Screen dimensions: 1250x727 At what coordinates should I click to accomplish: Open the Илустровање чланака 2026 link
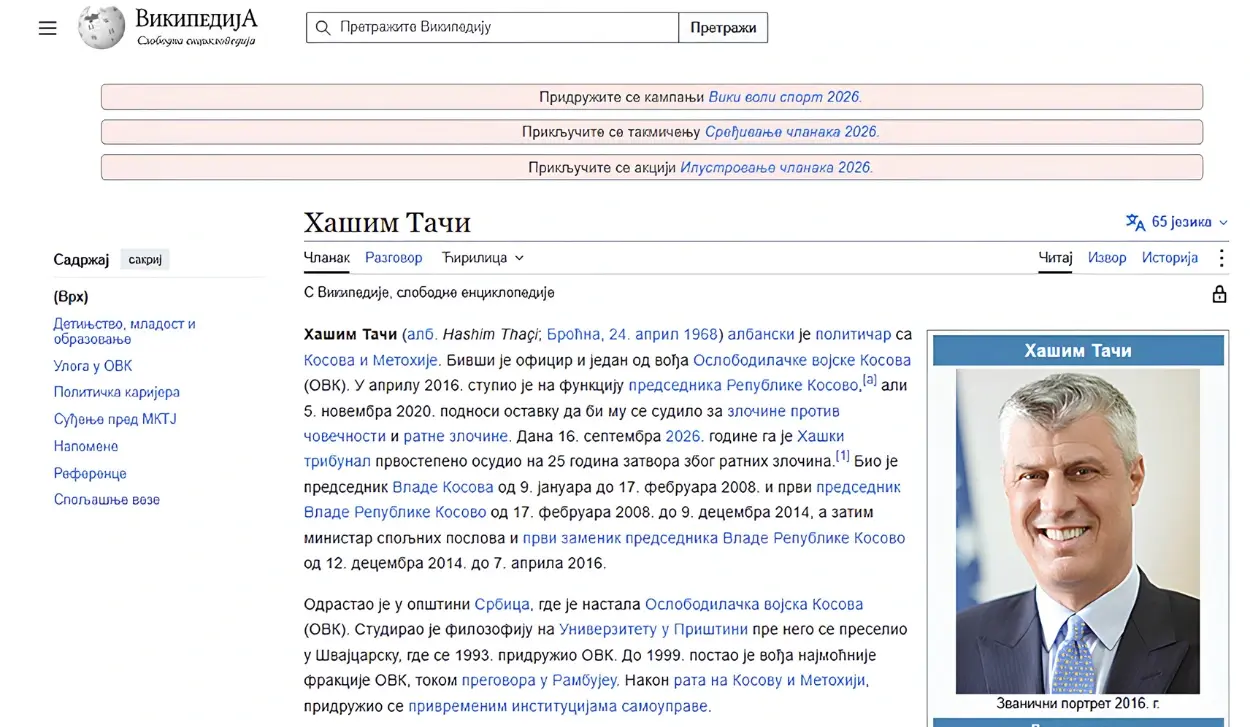pyautogui.click(x=776, y=168)
